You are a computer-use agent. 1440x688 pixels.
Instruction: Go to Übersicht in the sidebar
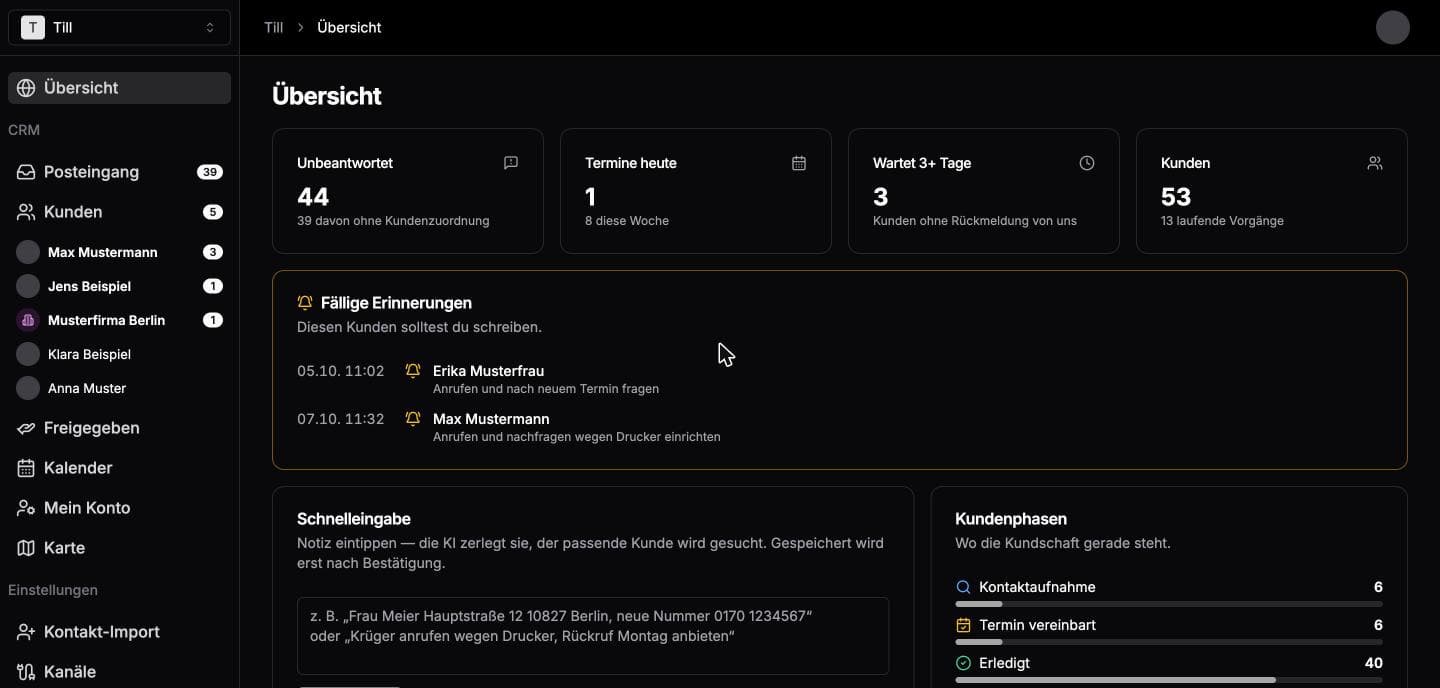119,88
